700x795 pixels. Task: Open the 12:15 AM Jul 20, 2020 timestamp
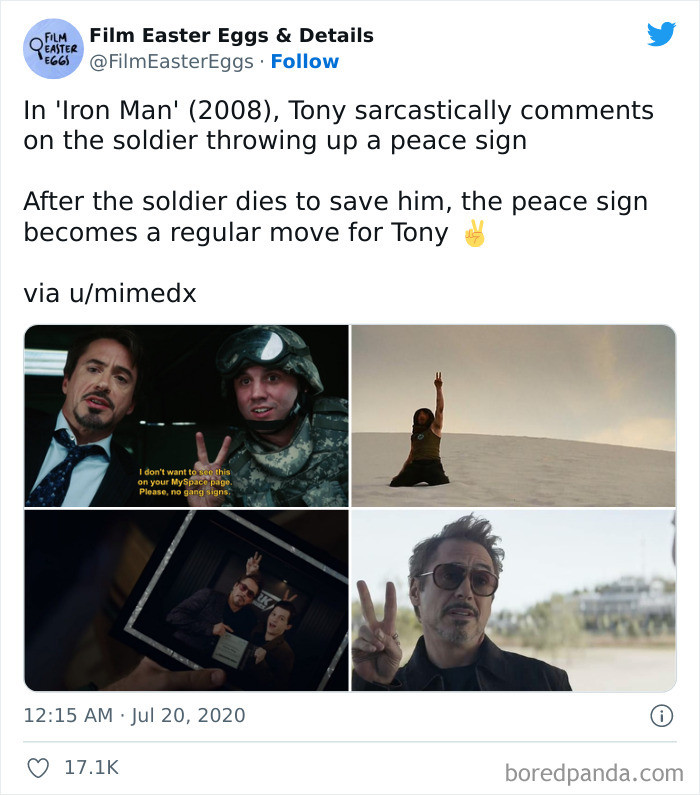(x=134, y=715)
